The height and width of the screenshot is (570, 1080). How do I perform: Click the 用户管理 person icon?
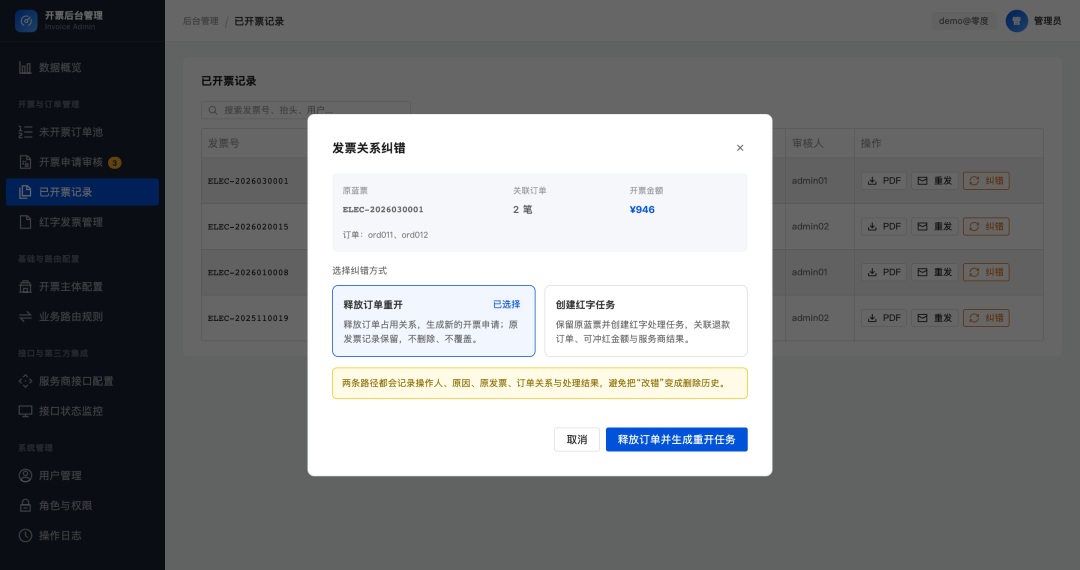click(25, 476)
